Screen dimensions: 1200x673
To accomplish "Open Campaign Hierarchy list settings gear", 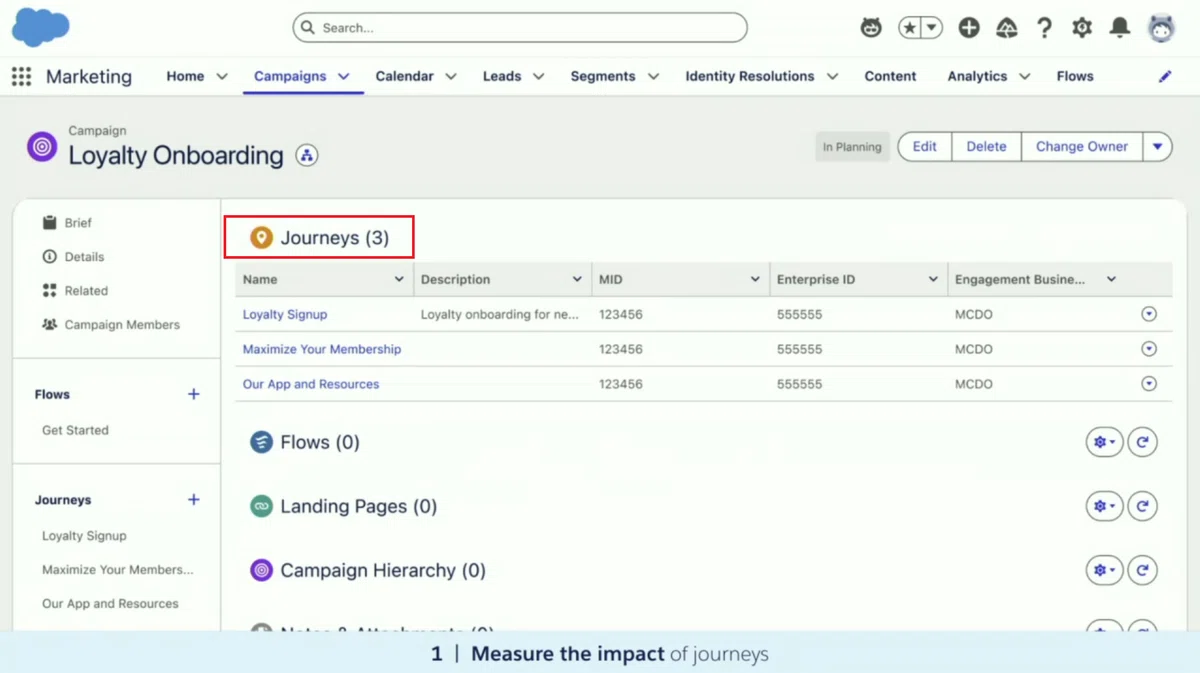I will (x=1104, y=570).
